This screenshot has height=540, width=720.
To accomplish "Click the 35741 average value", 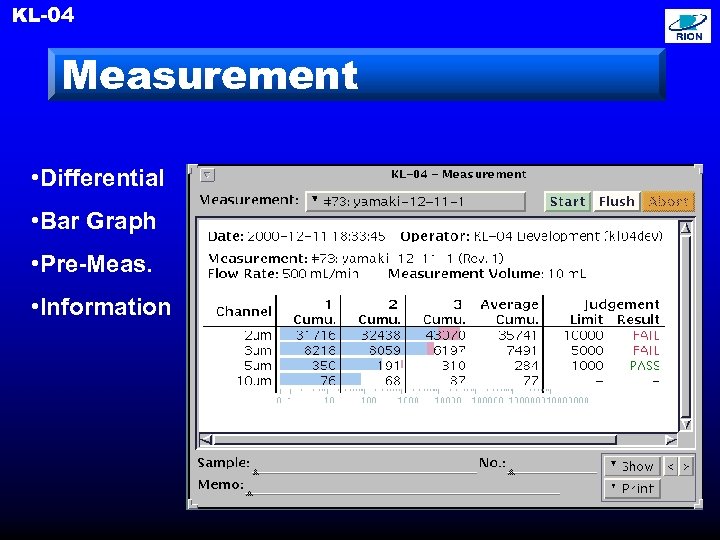I will (x=518, y=335).
